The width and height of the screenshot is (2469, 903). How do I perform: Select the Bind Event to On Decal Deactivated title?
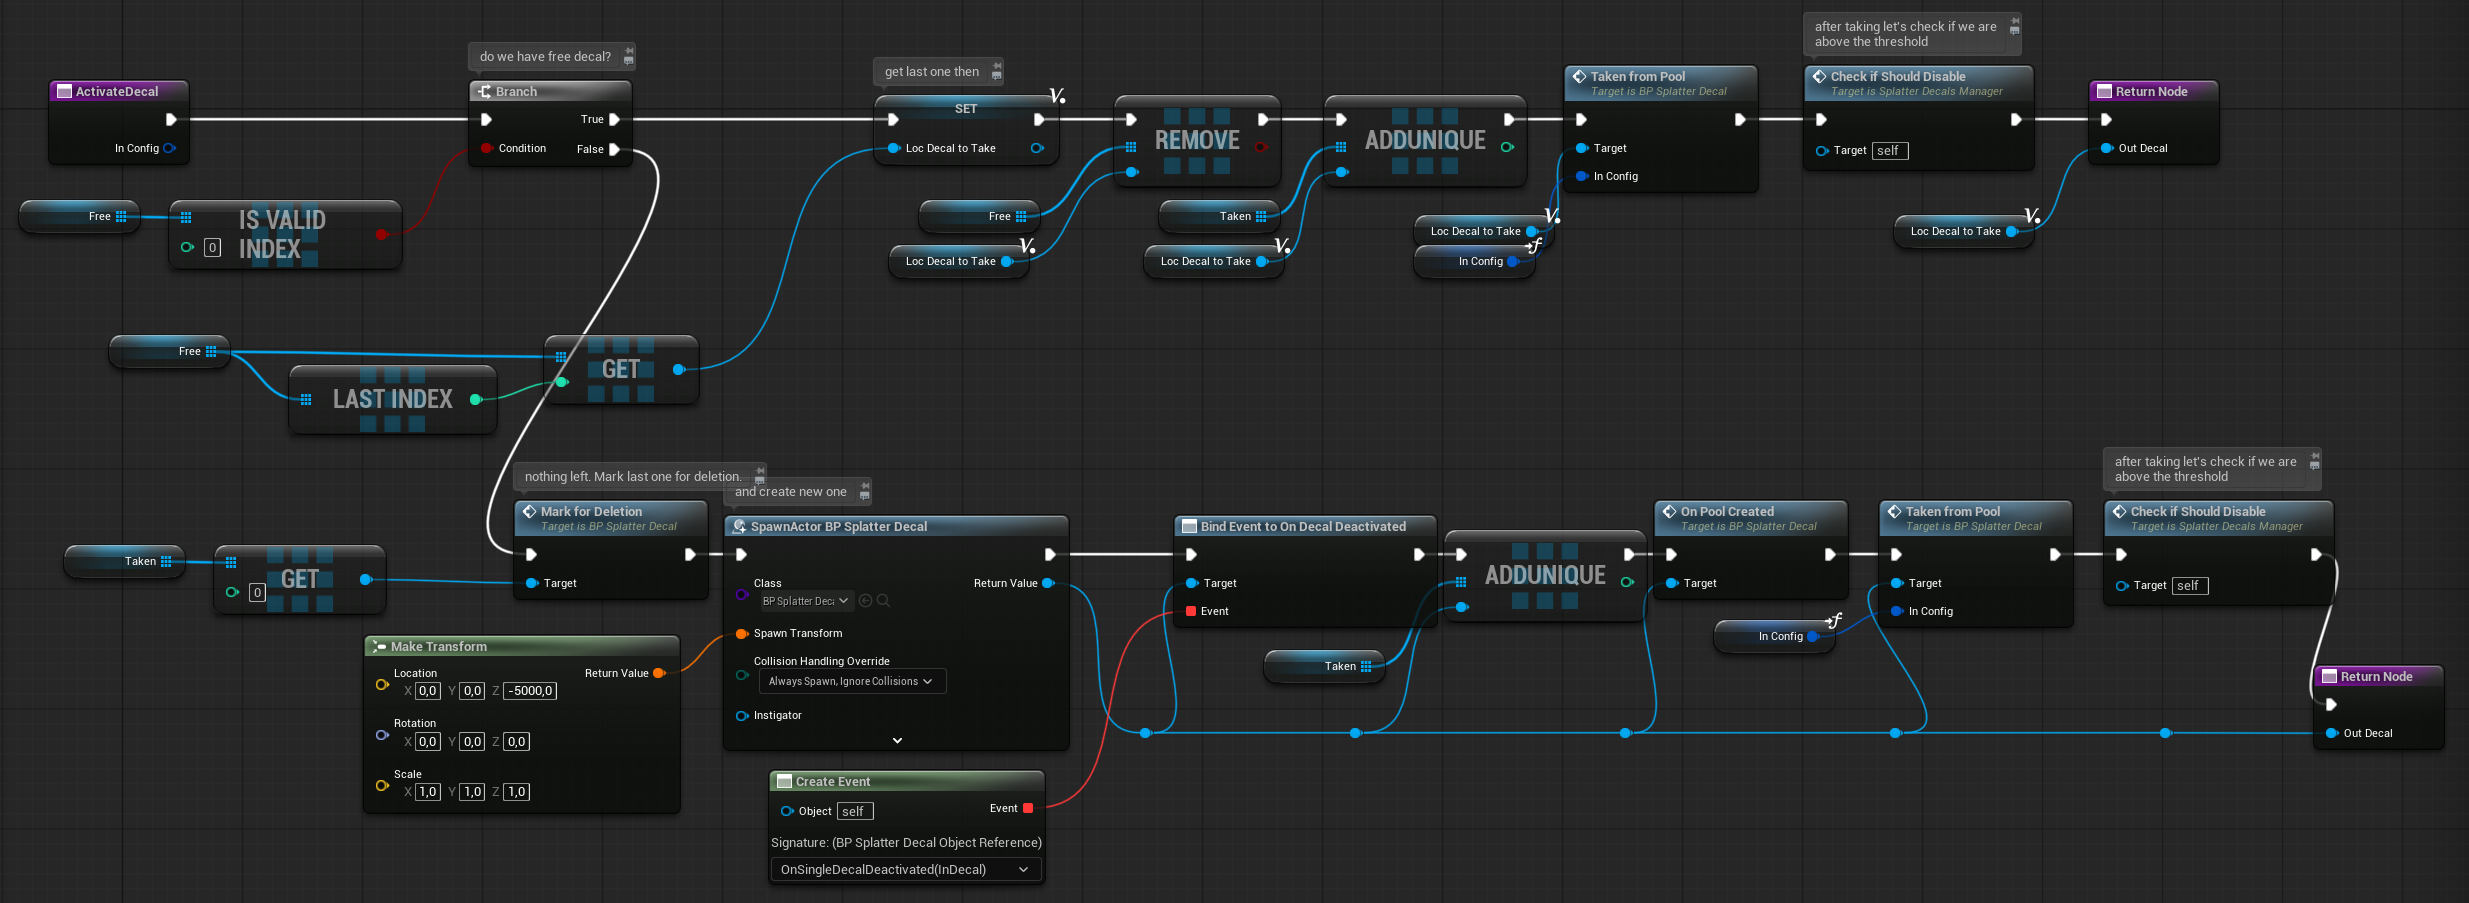(x=1302, y=526)
